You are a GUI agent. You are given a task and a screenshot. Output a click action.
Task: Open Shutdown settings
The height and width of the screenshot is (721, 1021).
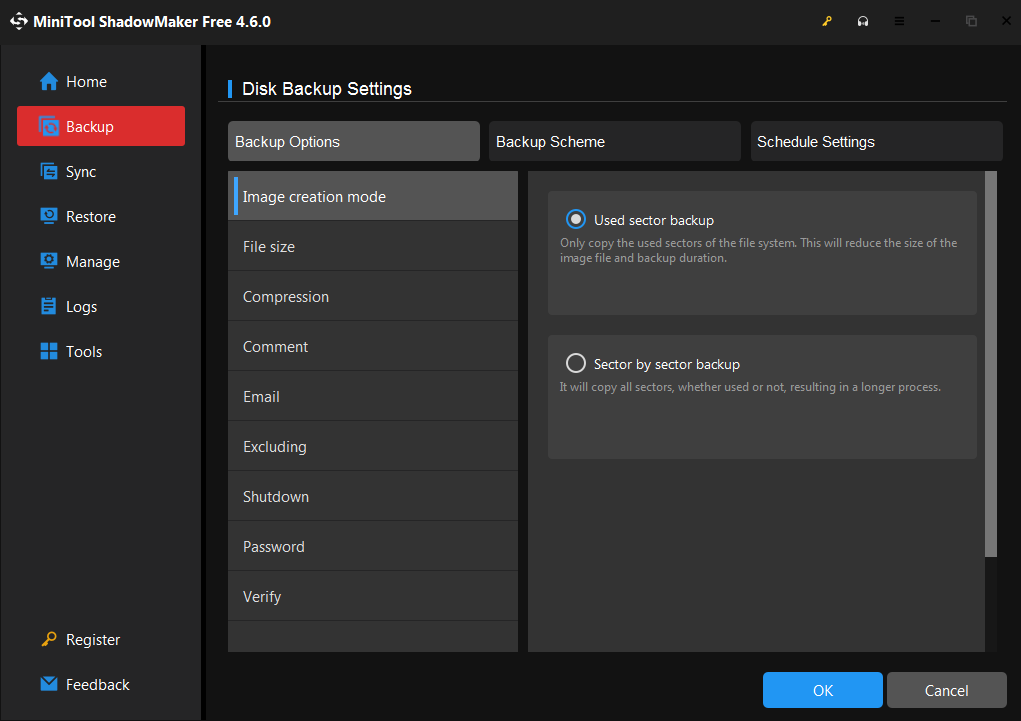pyautogui.click(x=373, y=496)
